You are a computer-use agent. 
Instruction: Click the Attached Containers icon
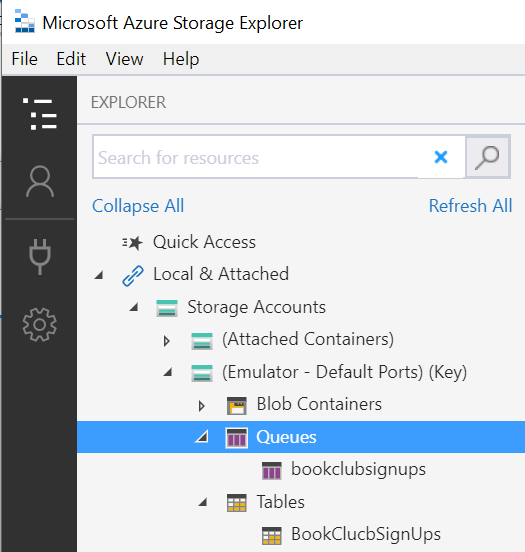point(202,341)
